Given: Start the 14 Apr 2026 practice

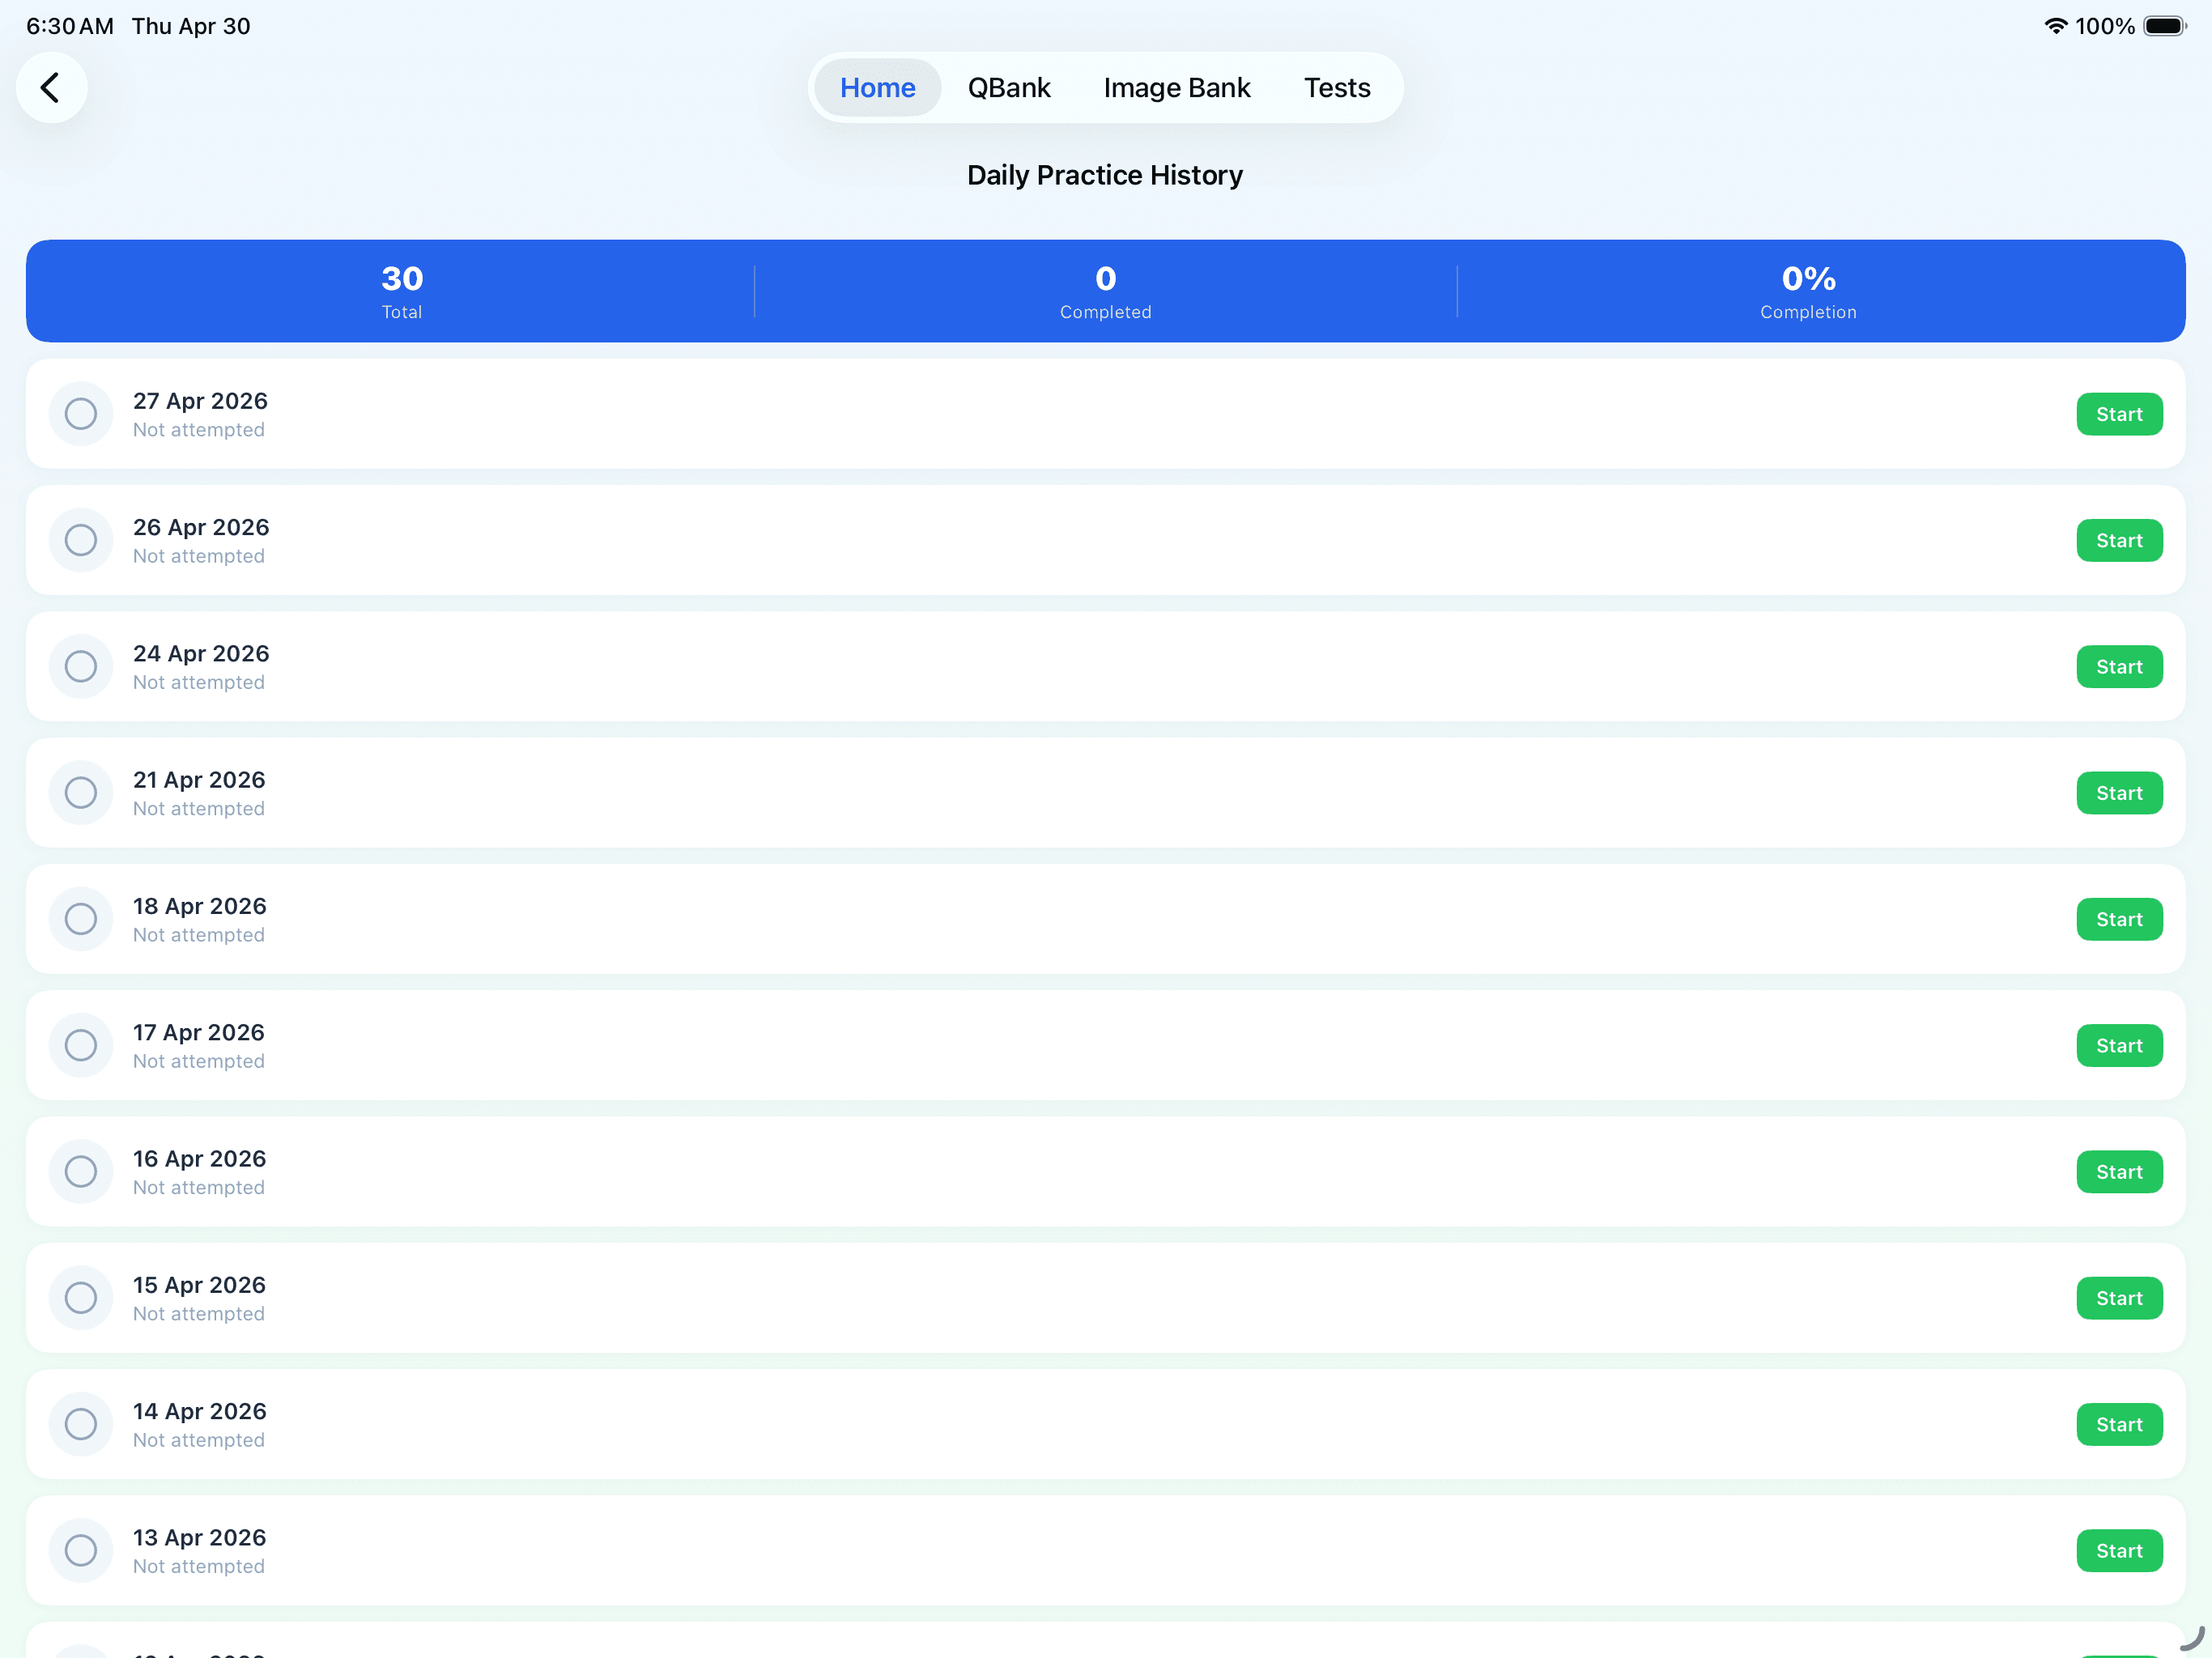Looking at the screenshot, I should [x=2119, y=1425].
